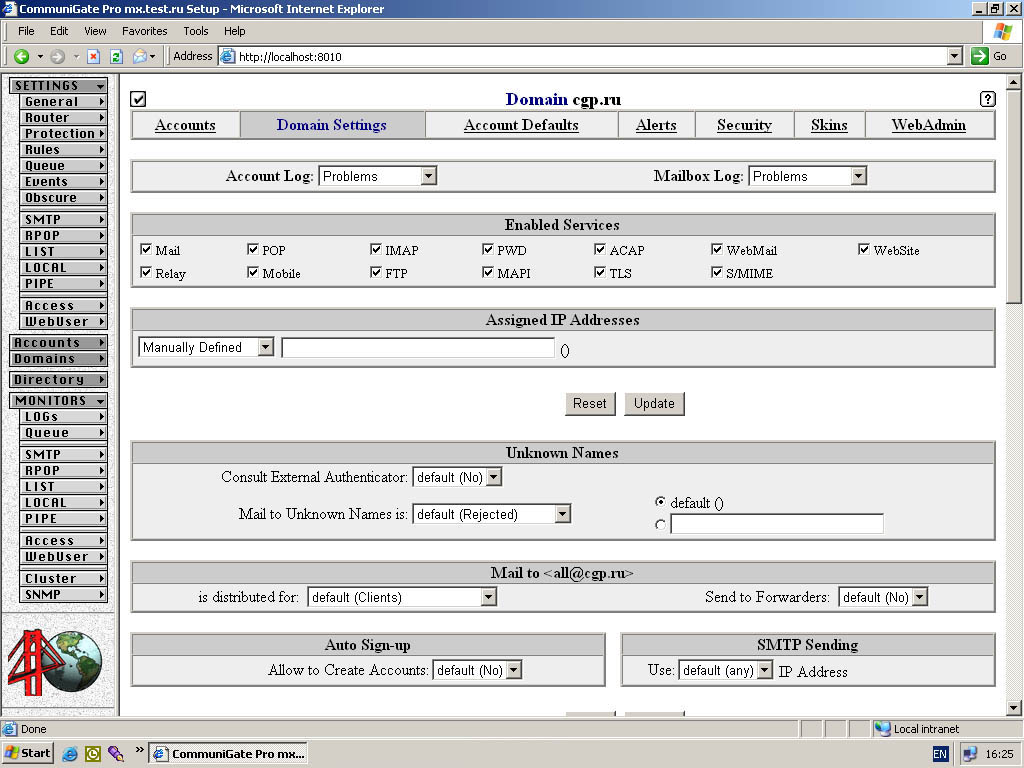Click the Update button
Image resolution: width=1024 pixels, height=768 pixels.
[654, 404]
